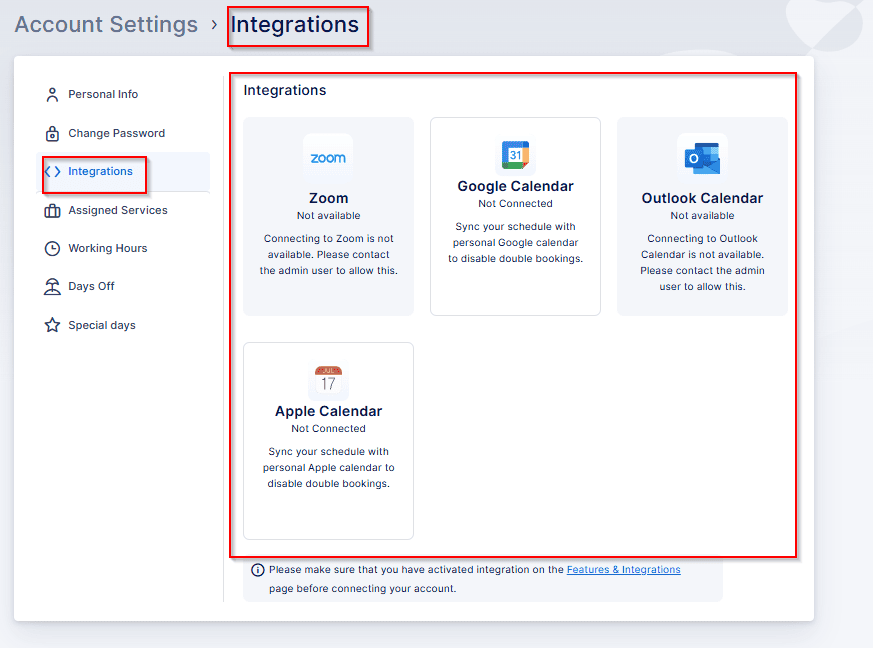Click the breadcrumb chevron separator
The height and width of the screenshot is (648, 873).
click(x=214, y=25)
